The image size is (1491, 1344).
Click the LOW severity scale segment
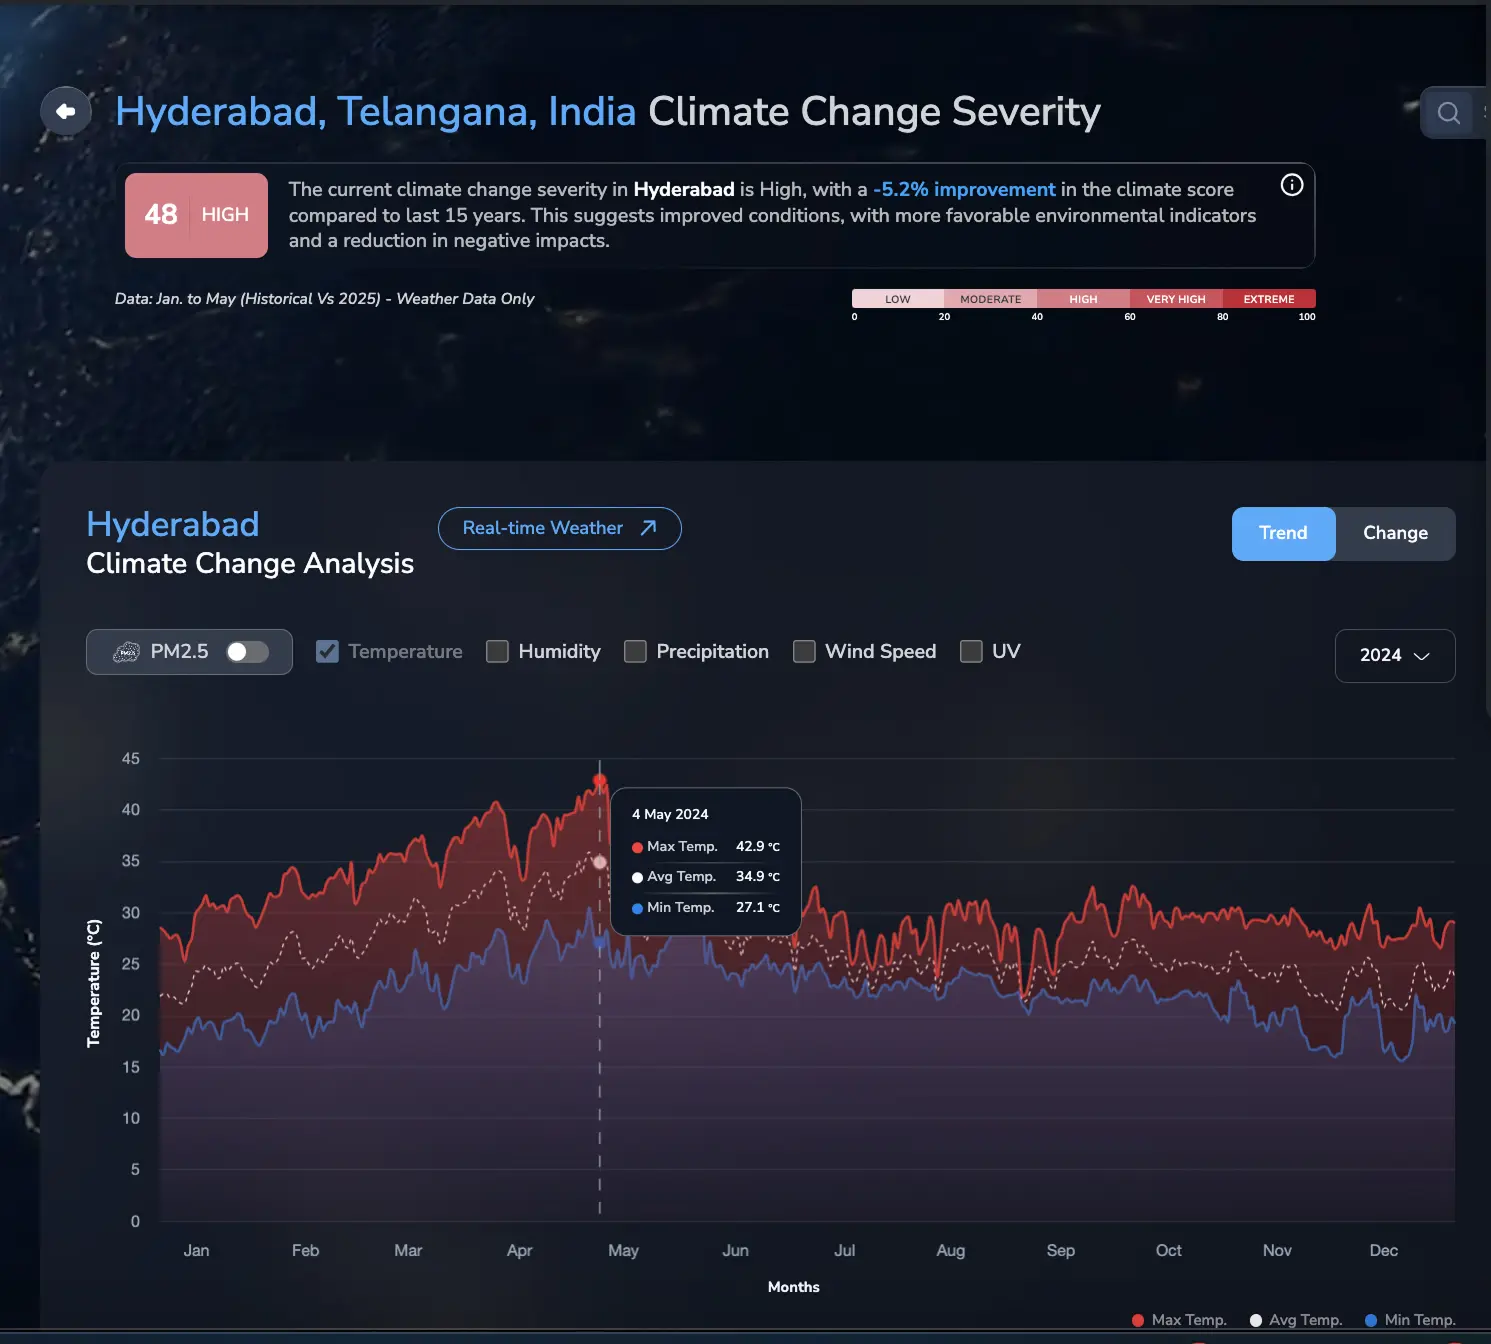(x=898, y=299)
